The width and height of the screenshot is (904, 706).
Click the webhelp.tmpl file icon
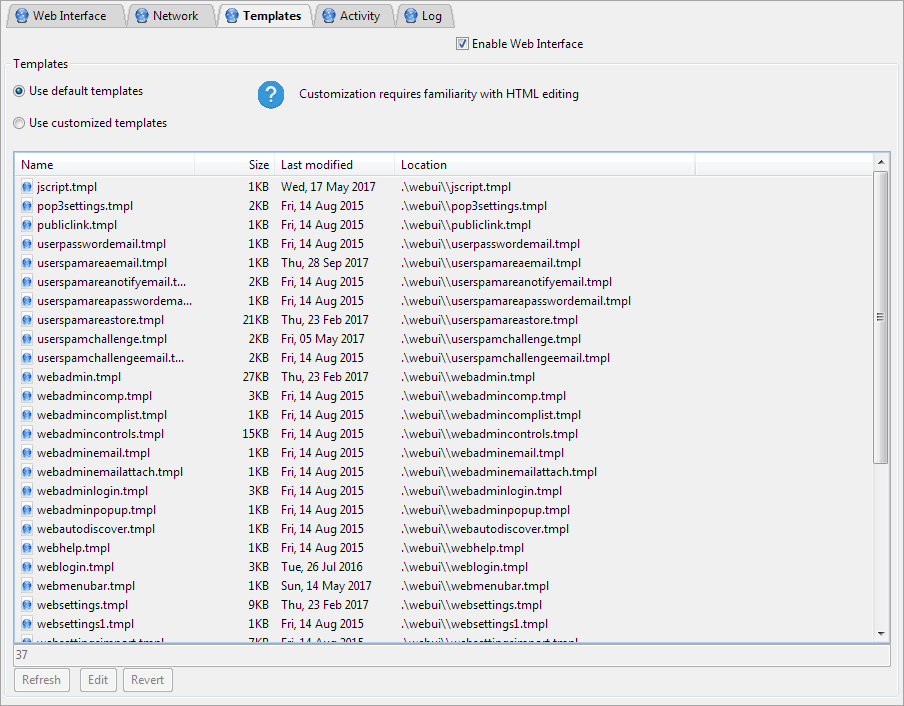tap(27, 548)
